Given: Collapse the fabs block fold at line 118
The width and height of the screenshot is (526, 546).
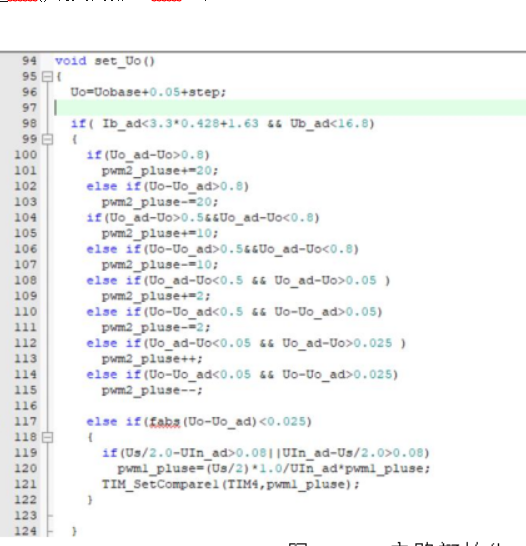Looking at the screenshot, I should tap(47, 437).
